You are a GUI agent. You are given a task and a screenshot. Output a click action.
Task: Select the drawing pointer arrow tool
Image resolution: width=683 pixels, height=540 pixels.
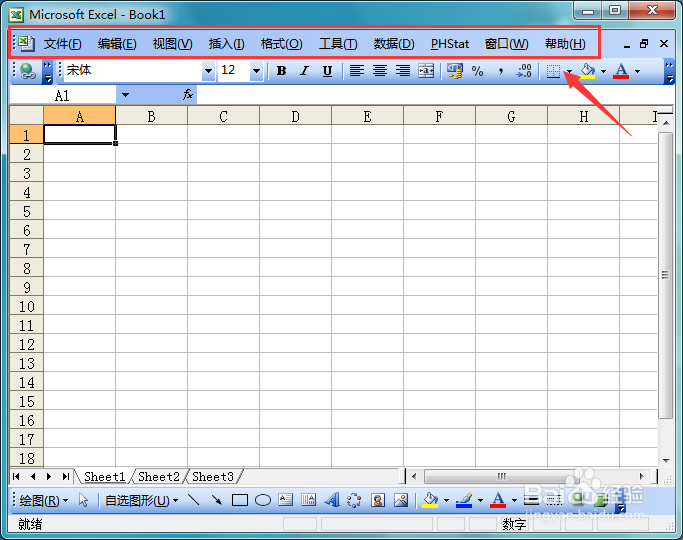(83, 500)
